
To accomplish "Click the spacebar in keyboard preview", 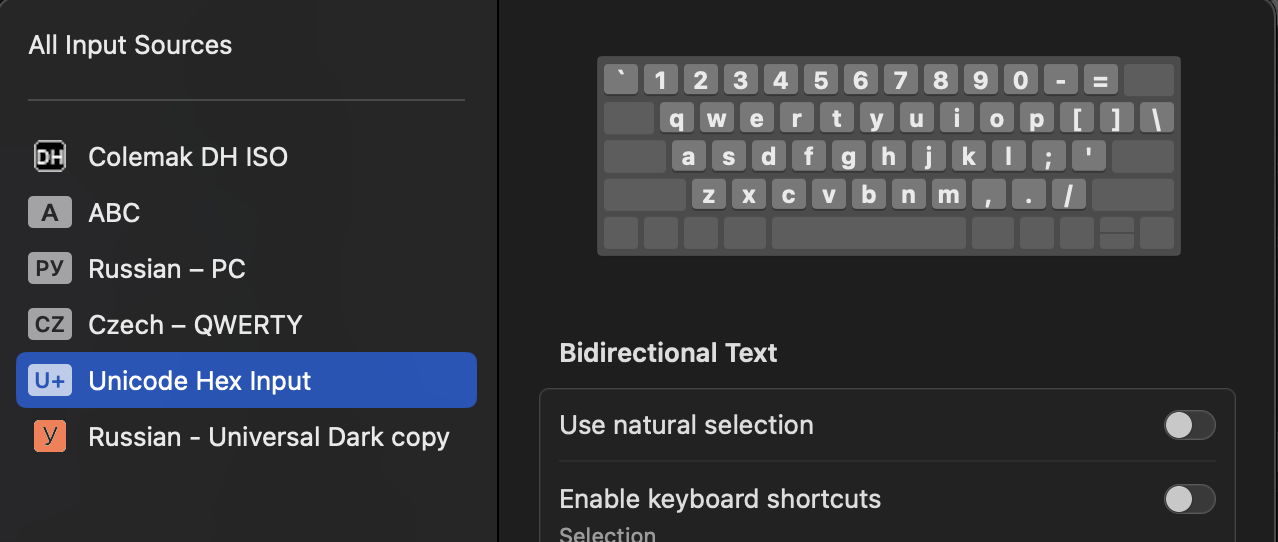I will [868, 233].
